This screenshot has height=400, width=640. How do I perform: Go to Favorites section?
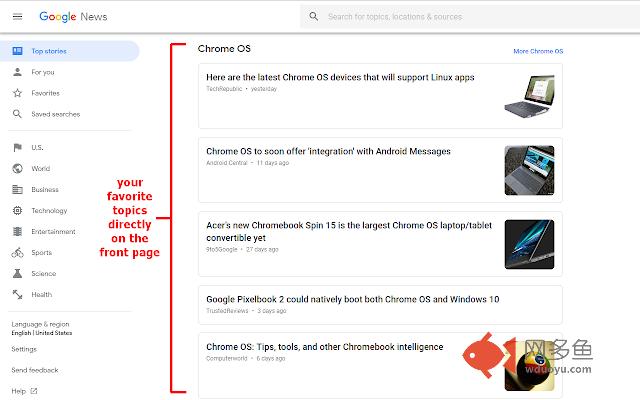click(x=45, y=93)
